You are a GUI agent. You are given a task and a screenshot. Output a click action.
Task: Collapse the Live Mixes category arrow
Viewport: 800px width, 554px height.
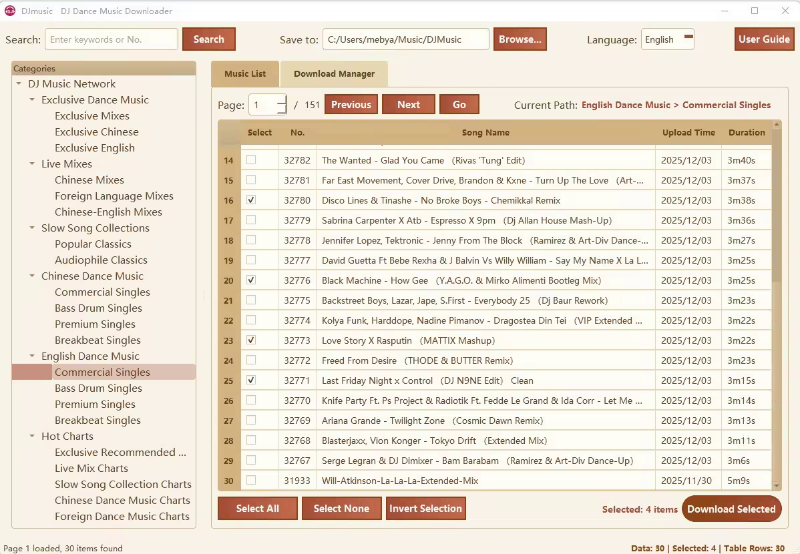(33, 164)
